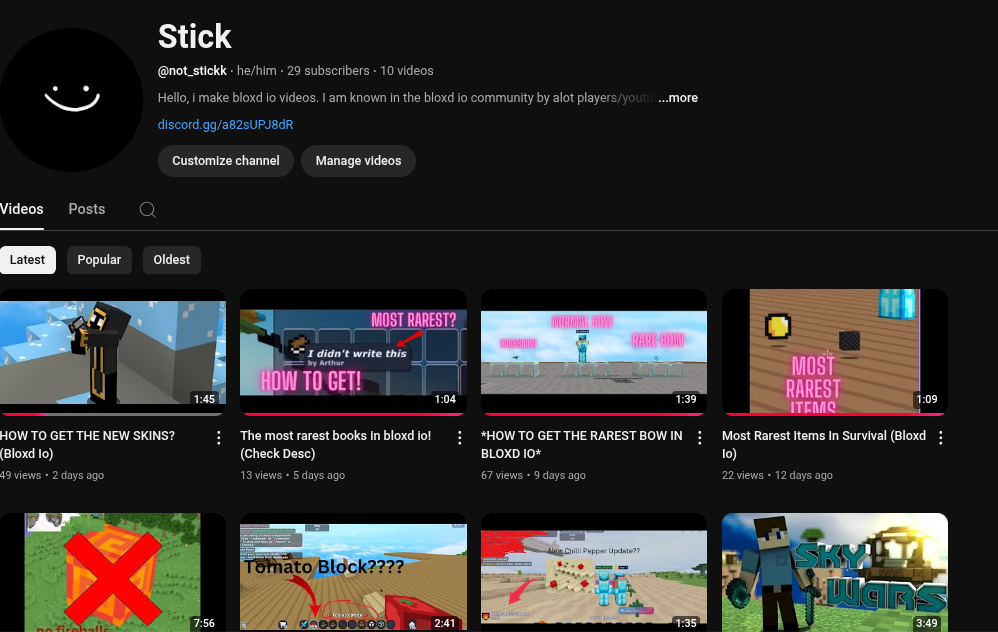
Task: Click the Stick channel smiley avatar
Action: 71,99
